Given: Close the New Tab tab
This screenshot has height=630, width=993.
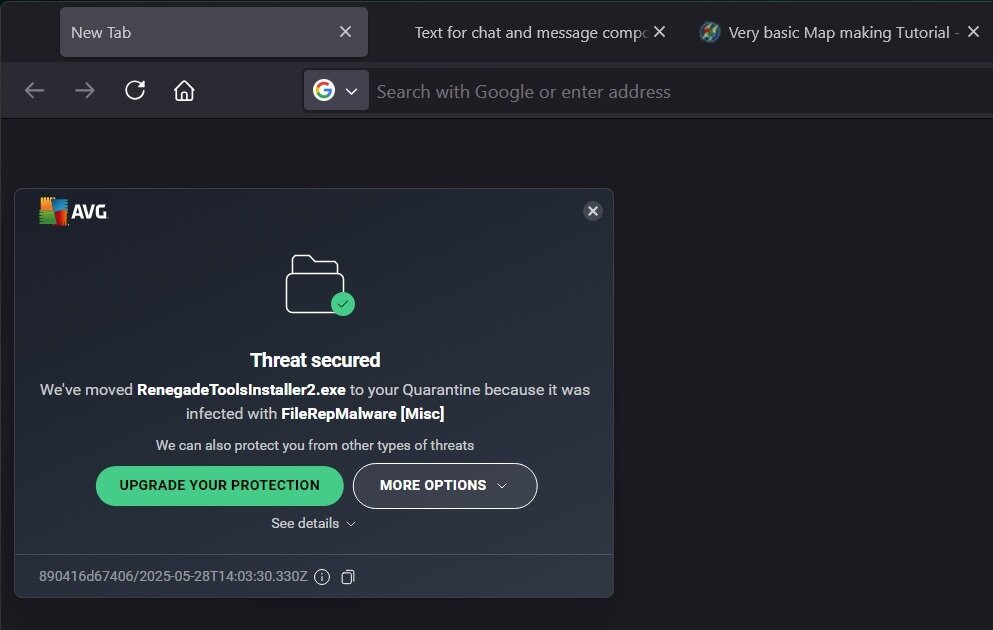Looking at the screenshot, I should tap(345, 32).
